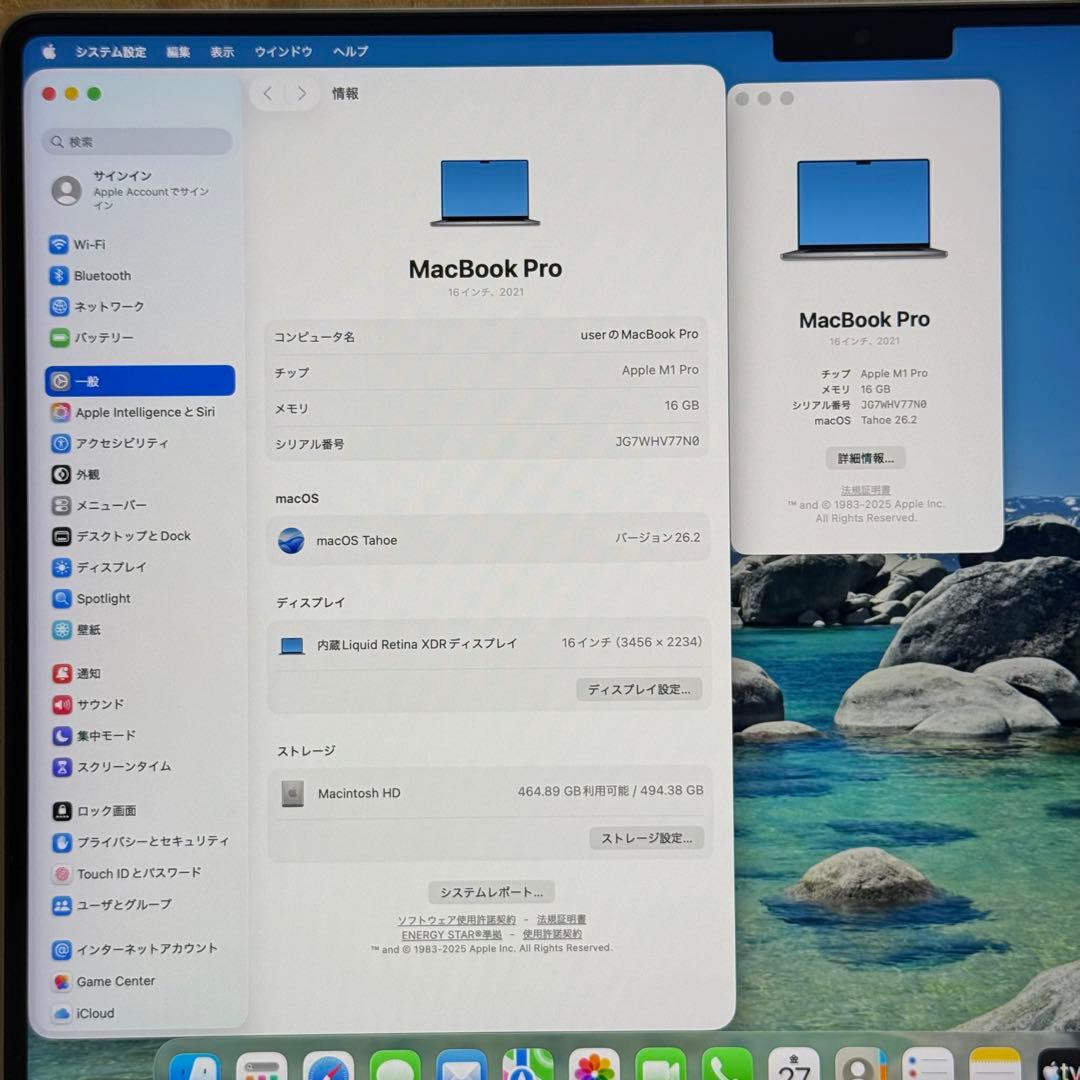1080x1080 pixels.
Task: Open システムレポート...
Action: point(491,892)
